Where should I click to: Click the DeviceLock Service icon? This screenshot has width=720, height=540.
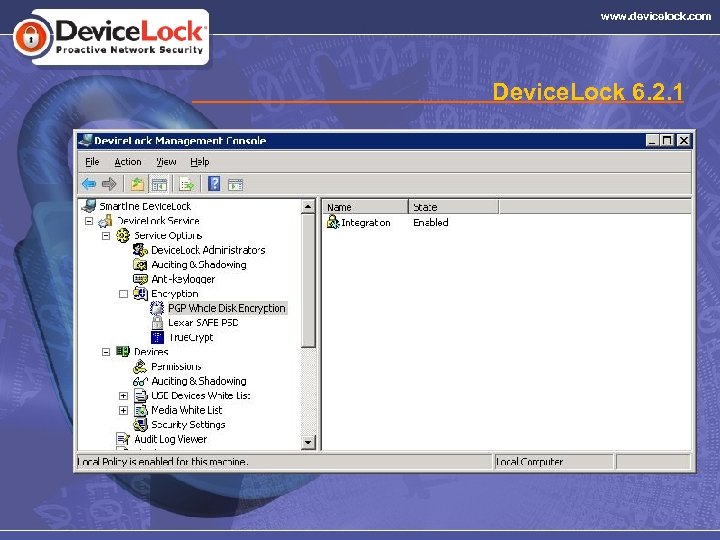(x=105, y=221)
